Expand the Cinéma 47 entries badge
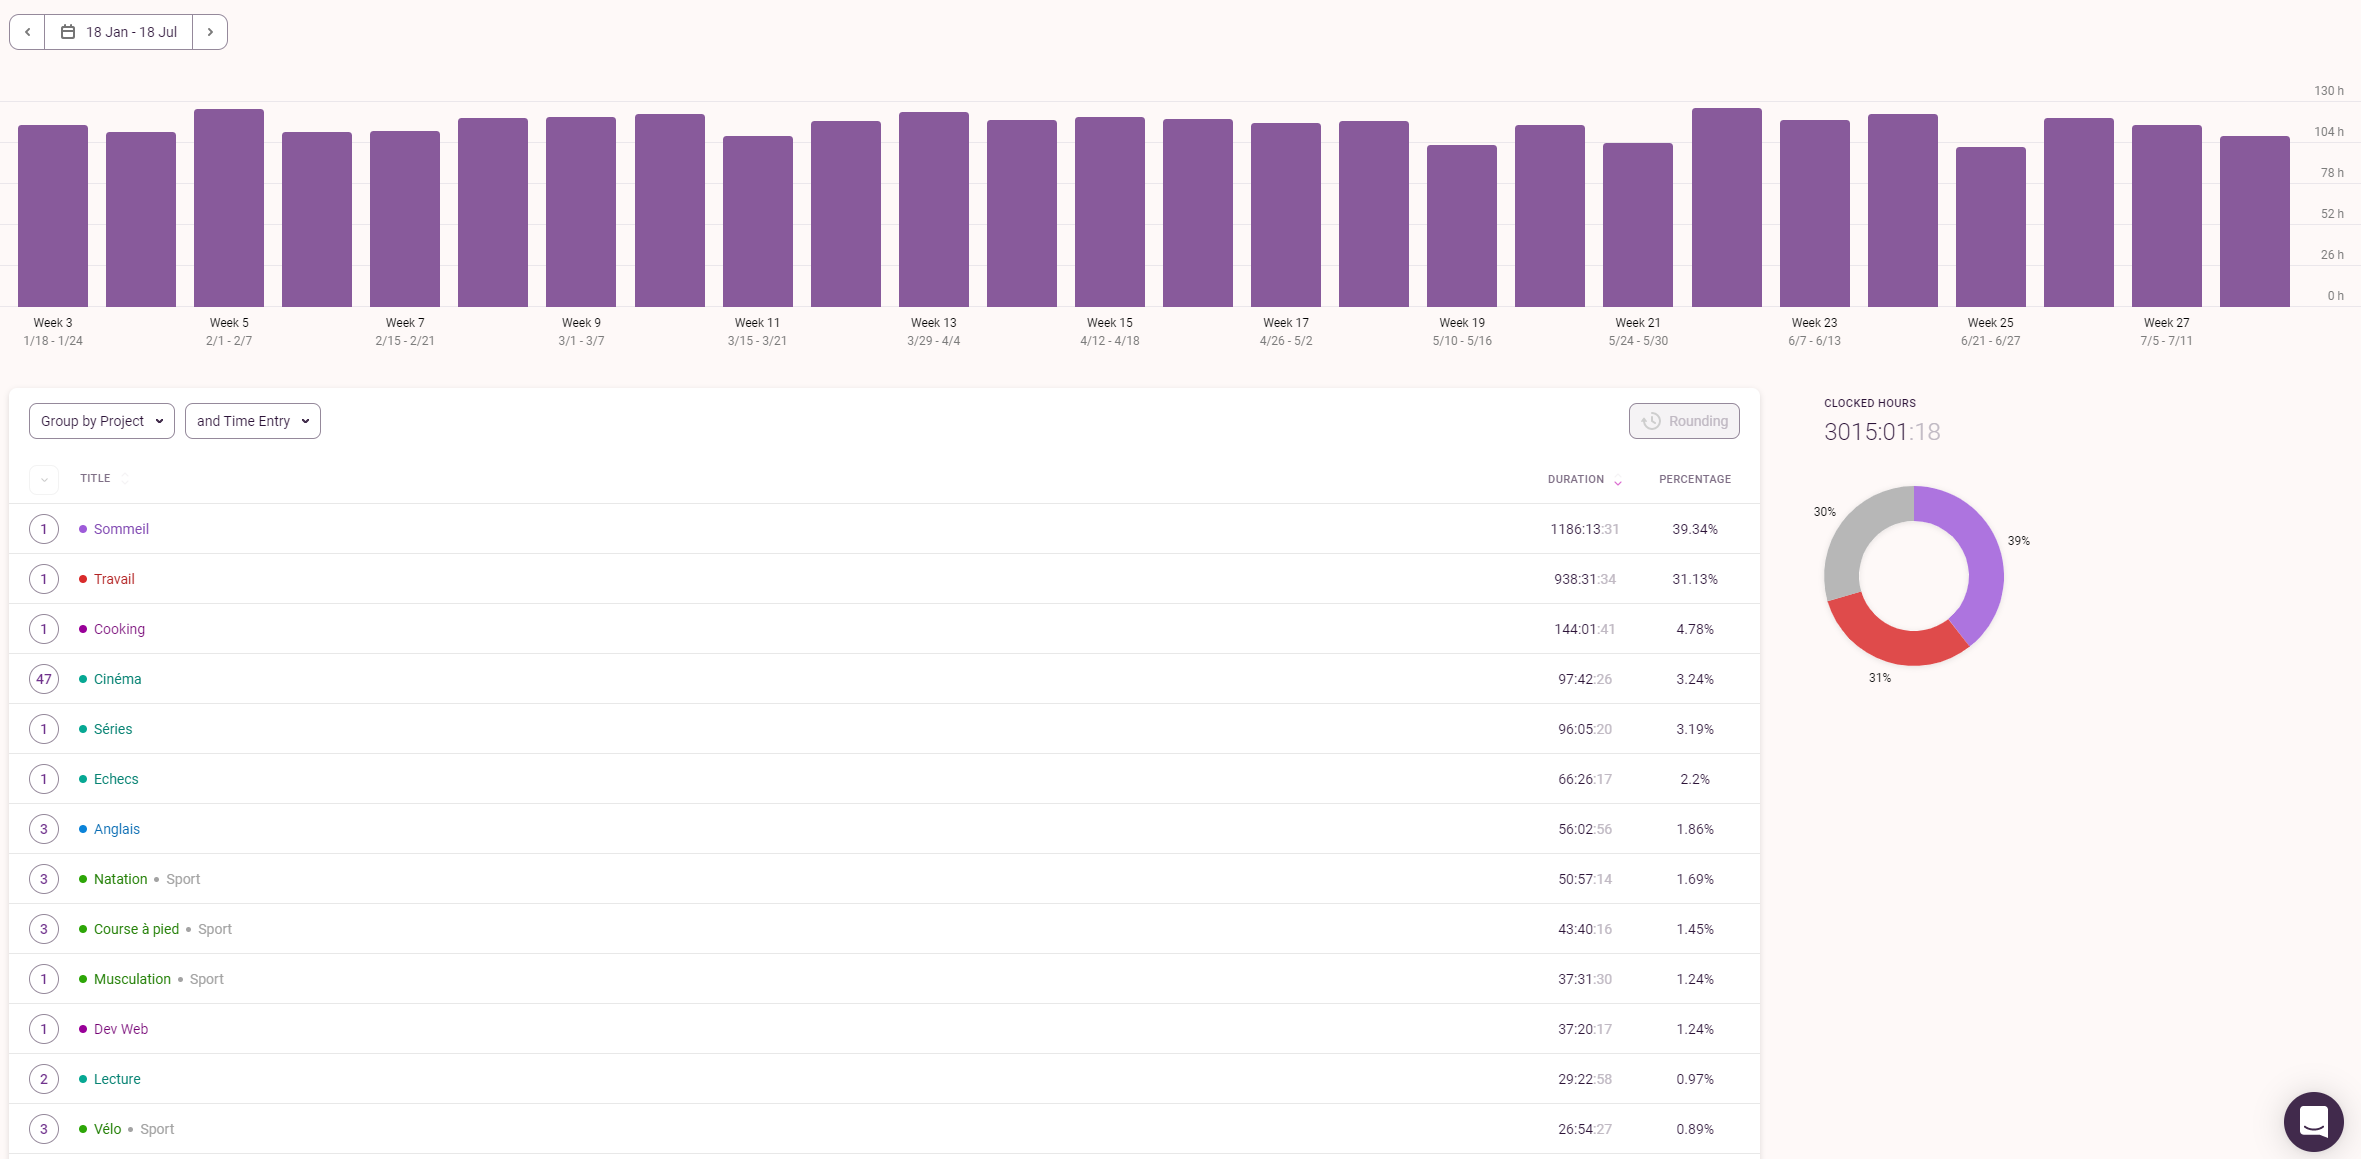The height and width of the screenshot is (1159, 2361). (x=44, y=679)
